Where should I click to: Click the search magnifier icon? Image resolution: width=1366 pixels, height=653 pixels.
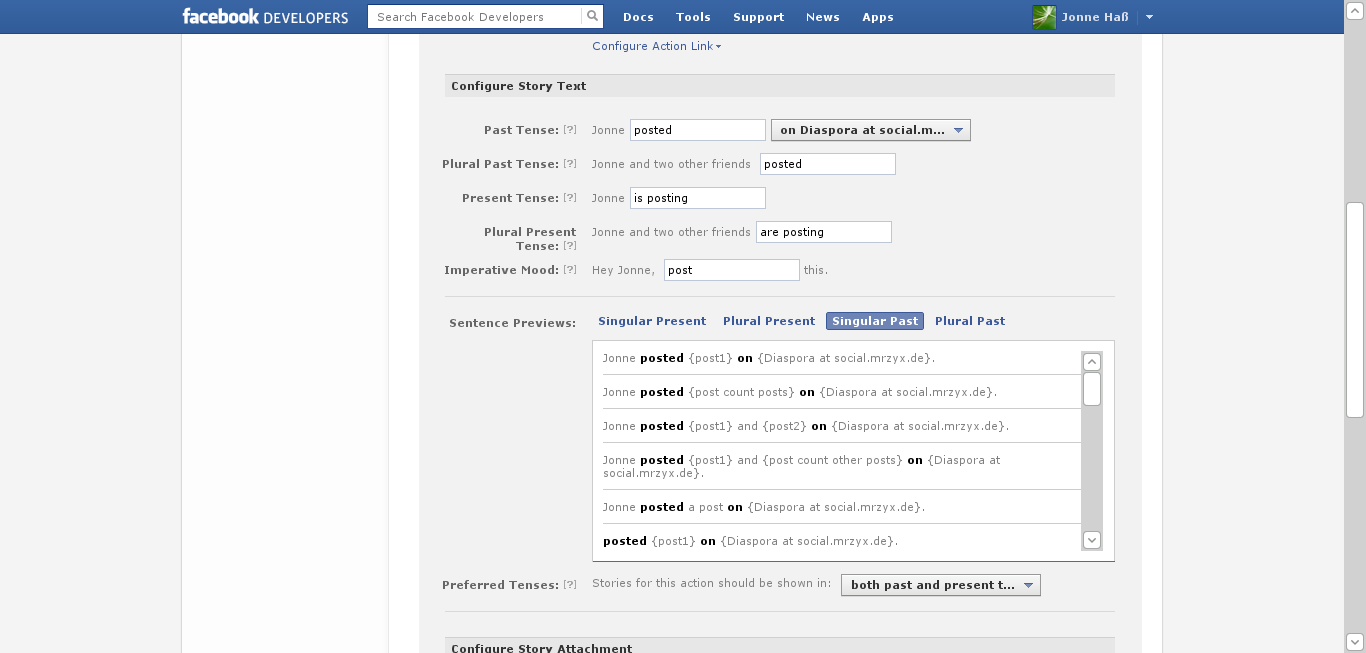coord(593,16)
